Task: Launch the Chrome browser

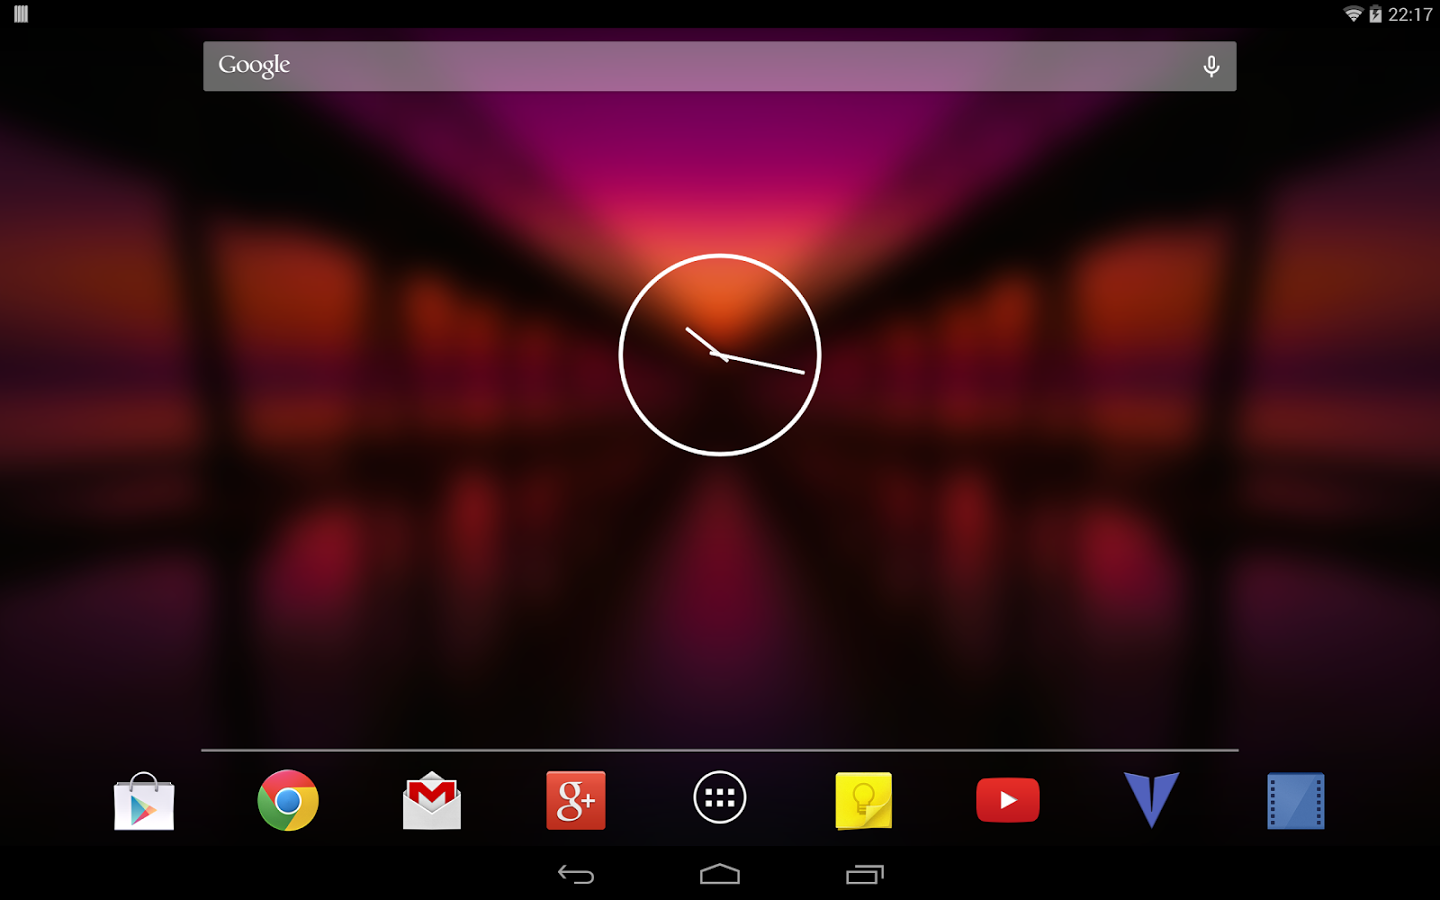Action: (x=288, y=800)
